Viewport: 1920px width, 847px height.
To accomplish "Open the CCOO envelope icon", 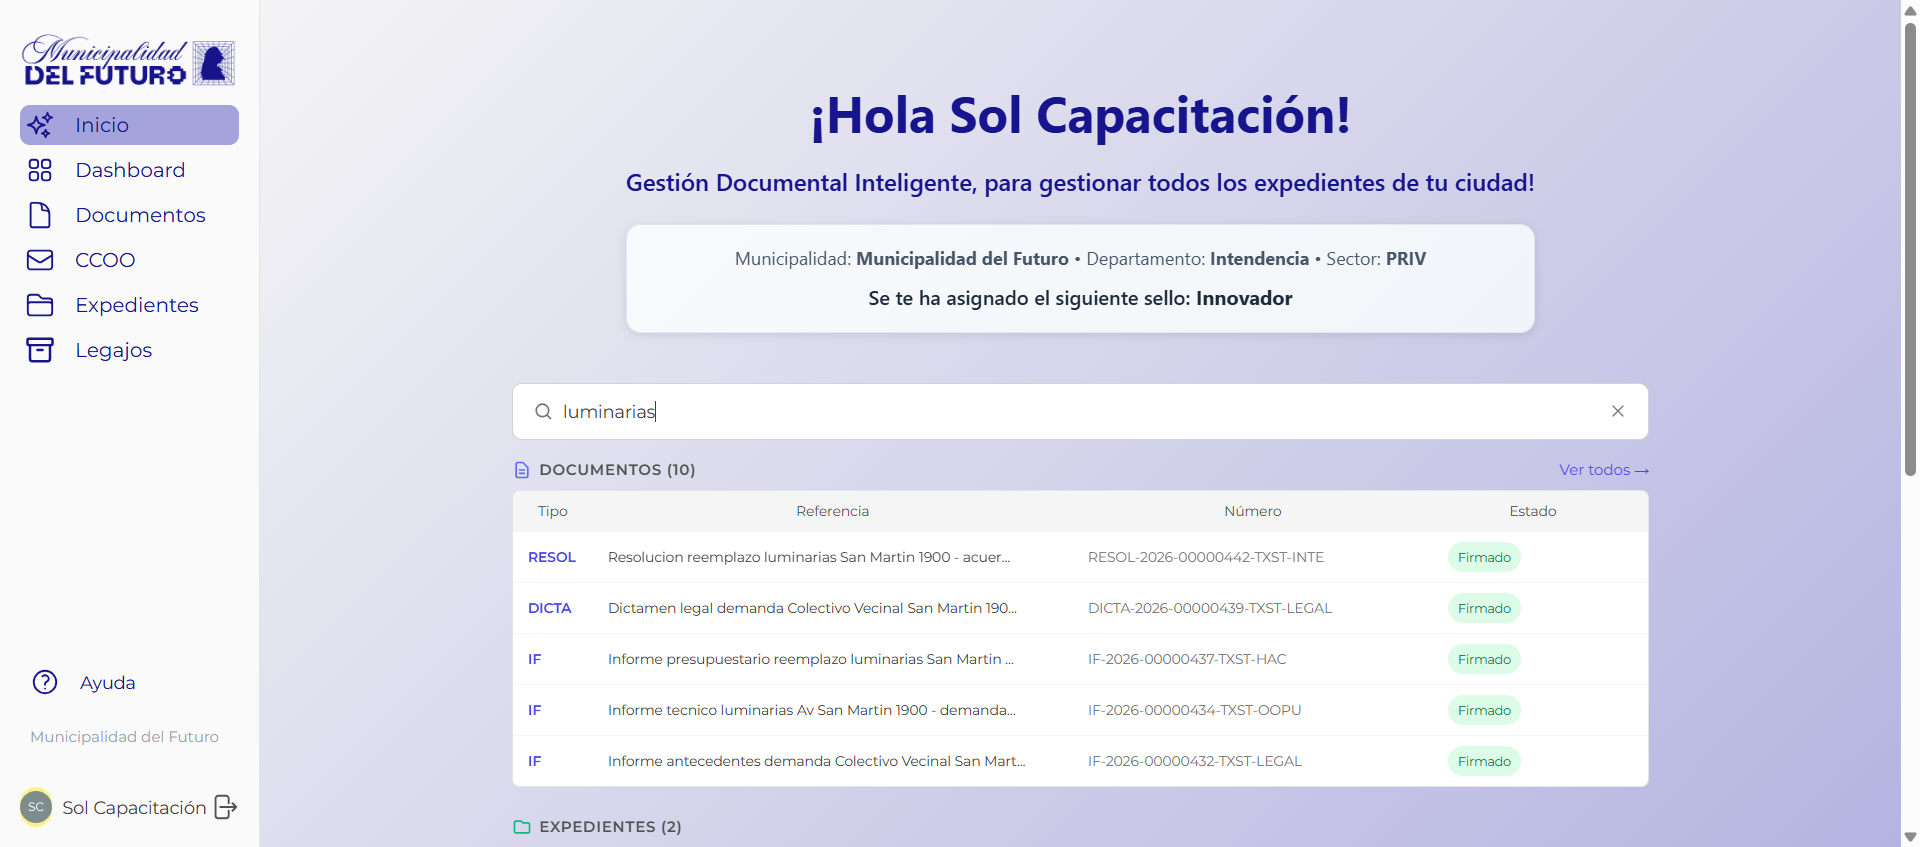I will pos(40,260).
